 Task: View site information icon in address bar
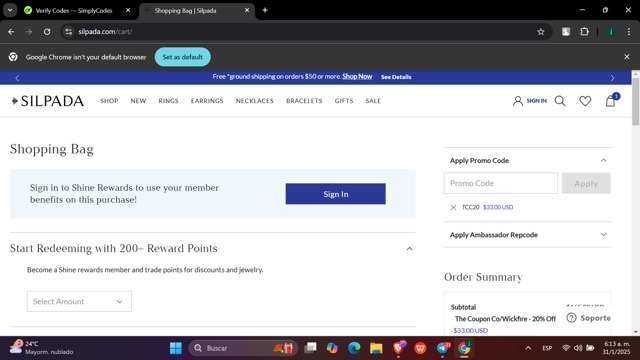(69, 31)
